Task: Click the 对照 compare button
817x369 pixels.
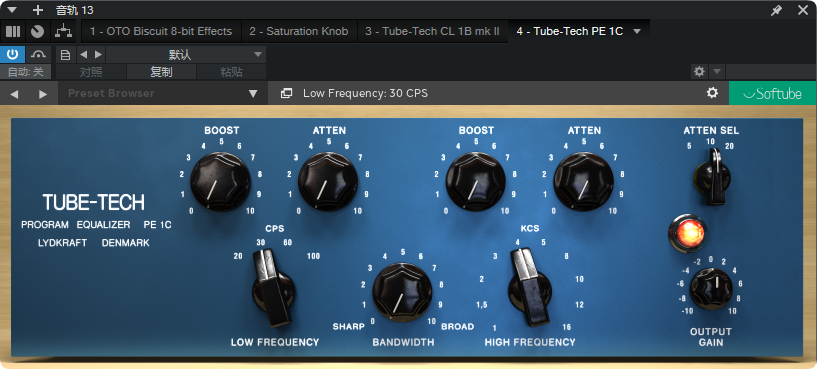Action: click(91, 72)
